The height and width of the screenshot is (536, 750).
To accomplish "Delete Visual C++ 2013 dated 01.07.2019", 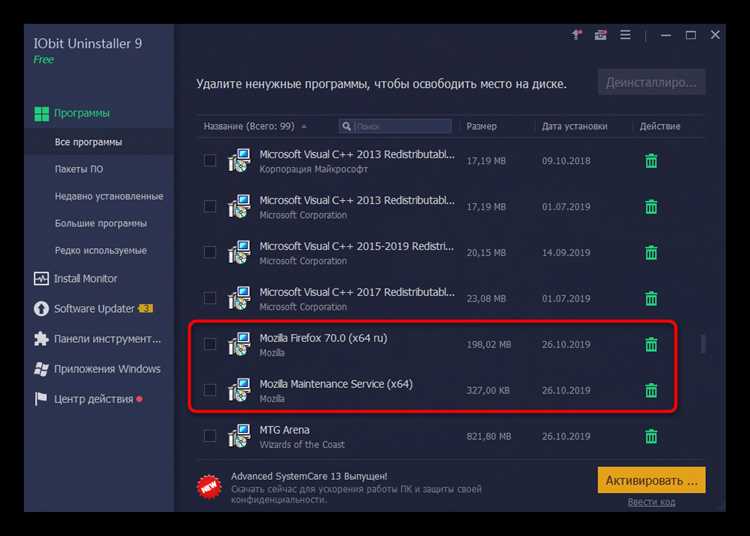I will [x=651, y=207].
